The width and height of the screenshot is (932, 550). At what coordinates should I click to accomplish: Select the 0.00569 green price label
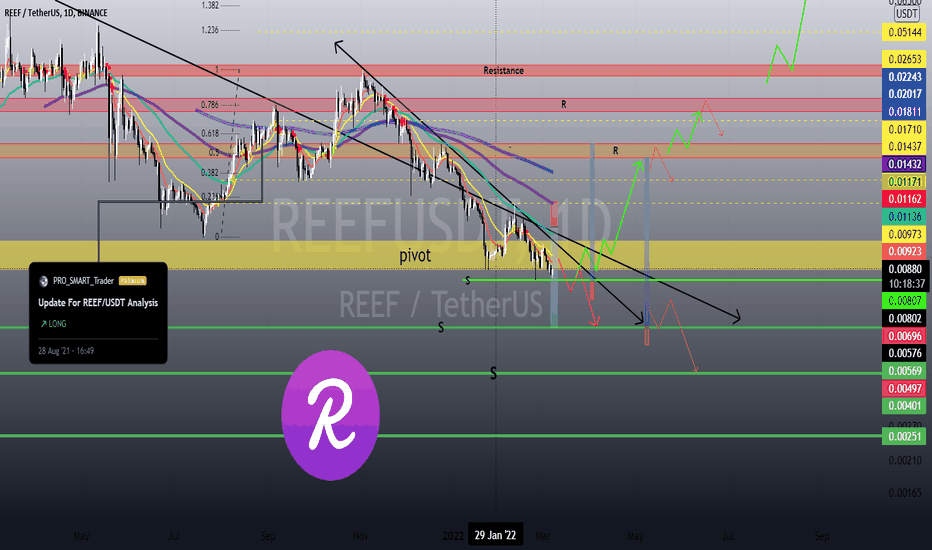pyautogui.click(x=905, y=371)
